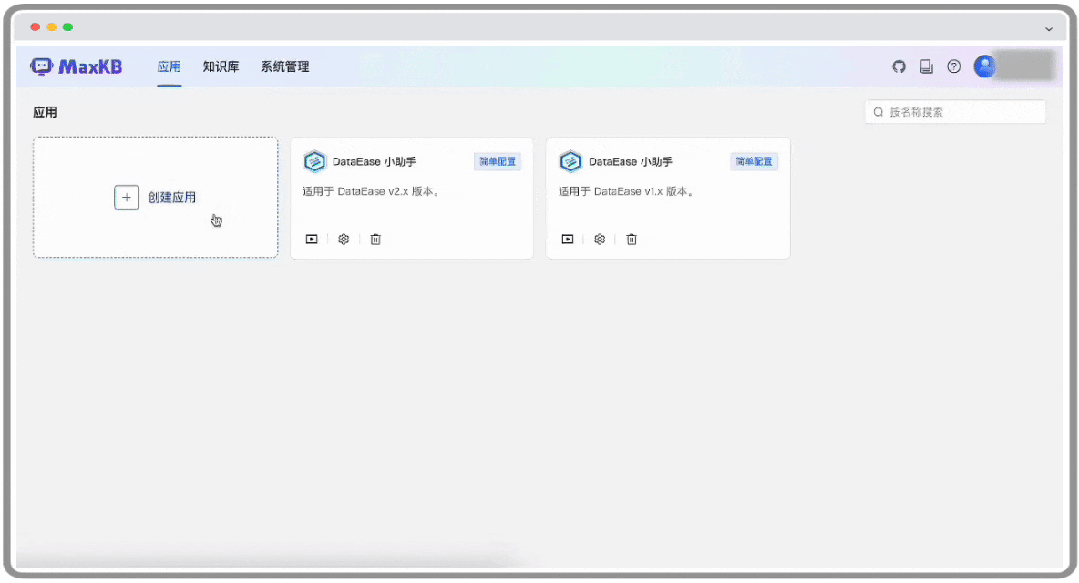This screenshot has width=1079, height=583.
Task: Open the user avatar menu
Action: point(985,66)
